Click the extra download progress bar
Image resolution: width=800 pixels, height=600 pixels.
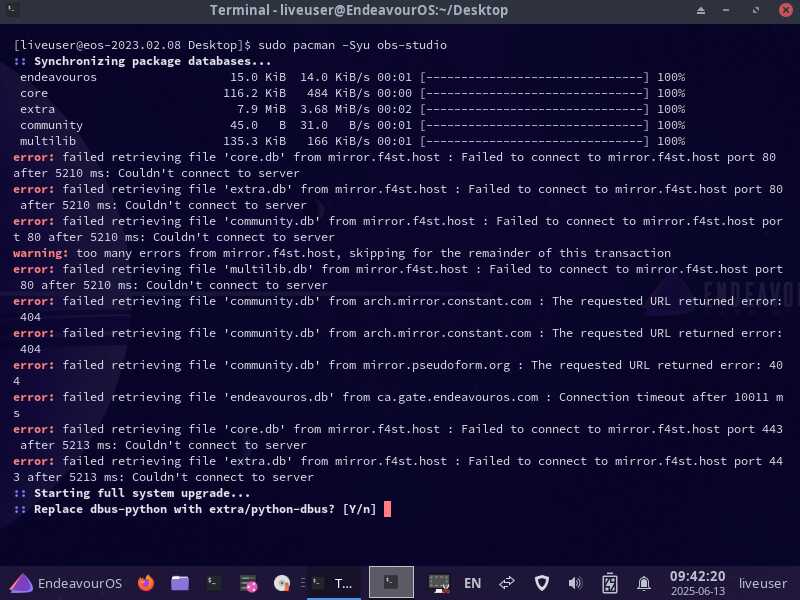[534, 109]
